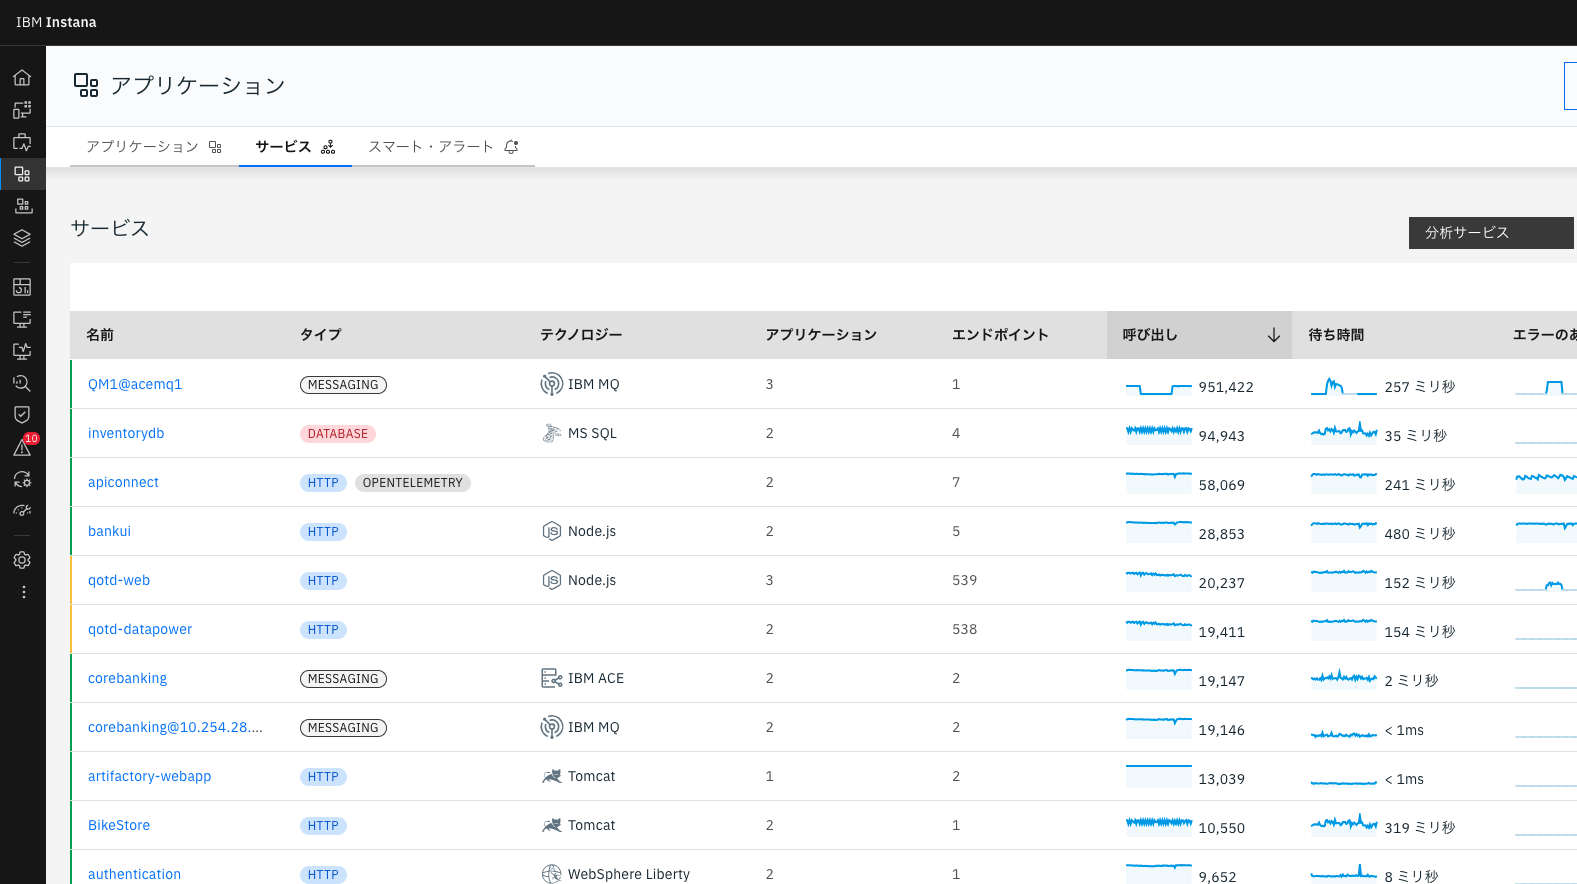Image resolution: width=1577 pixels, height=884 pixels.
Task: Open the Infrastructure layers icon in sidebar
Action: [22, 238]
